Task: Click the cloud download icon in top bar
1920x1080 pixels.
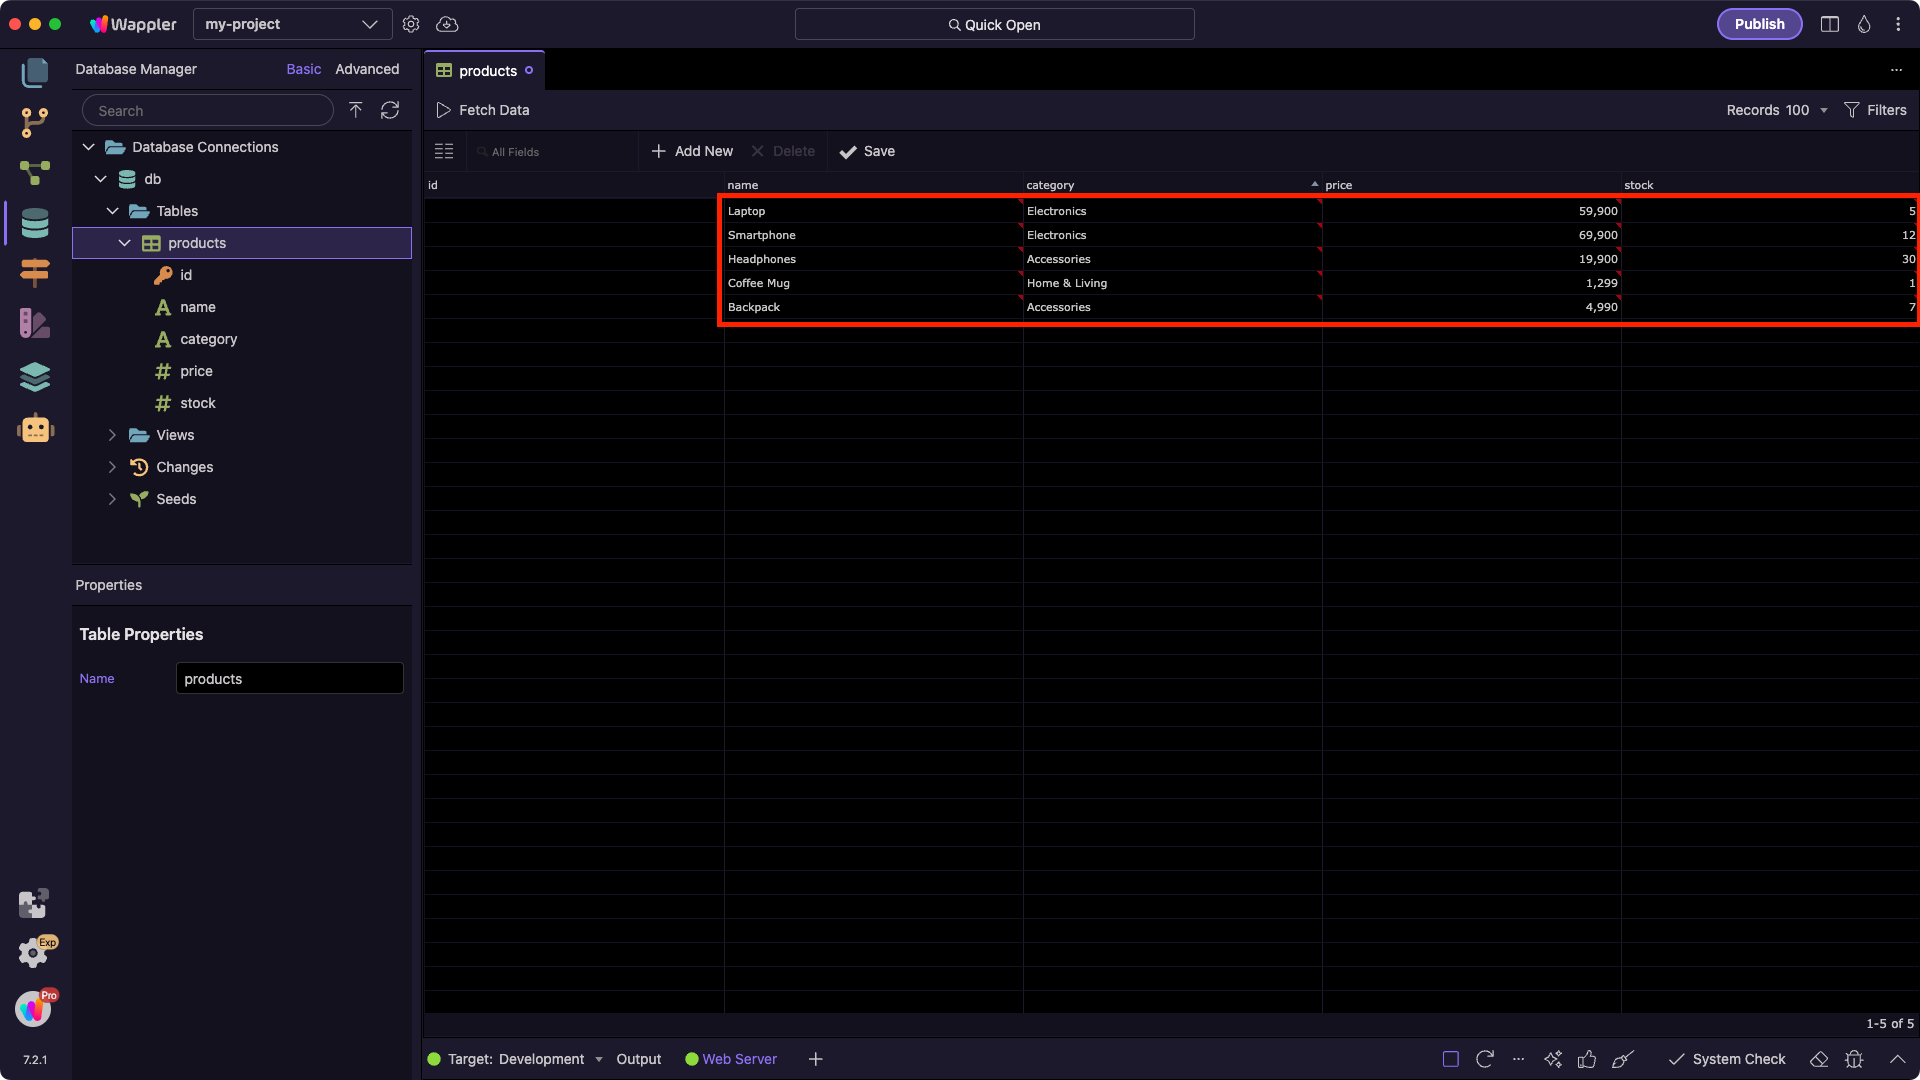Action: tap(447, 24)
